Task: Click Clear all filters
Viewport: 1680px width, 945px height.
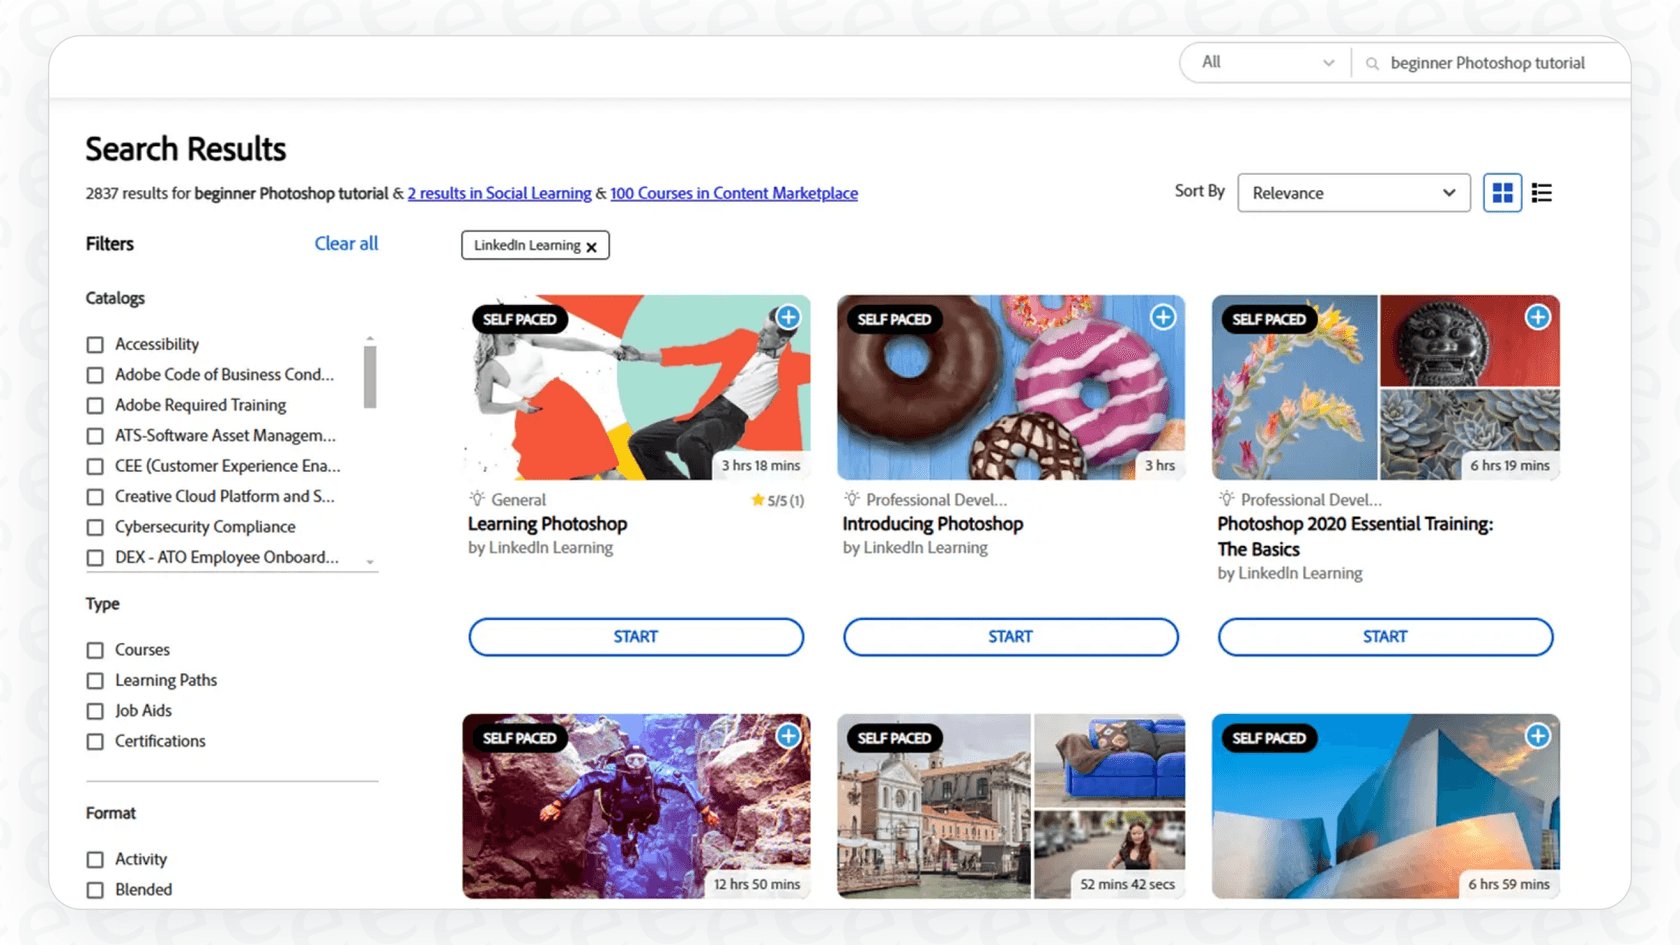Action: coord(346,243)
